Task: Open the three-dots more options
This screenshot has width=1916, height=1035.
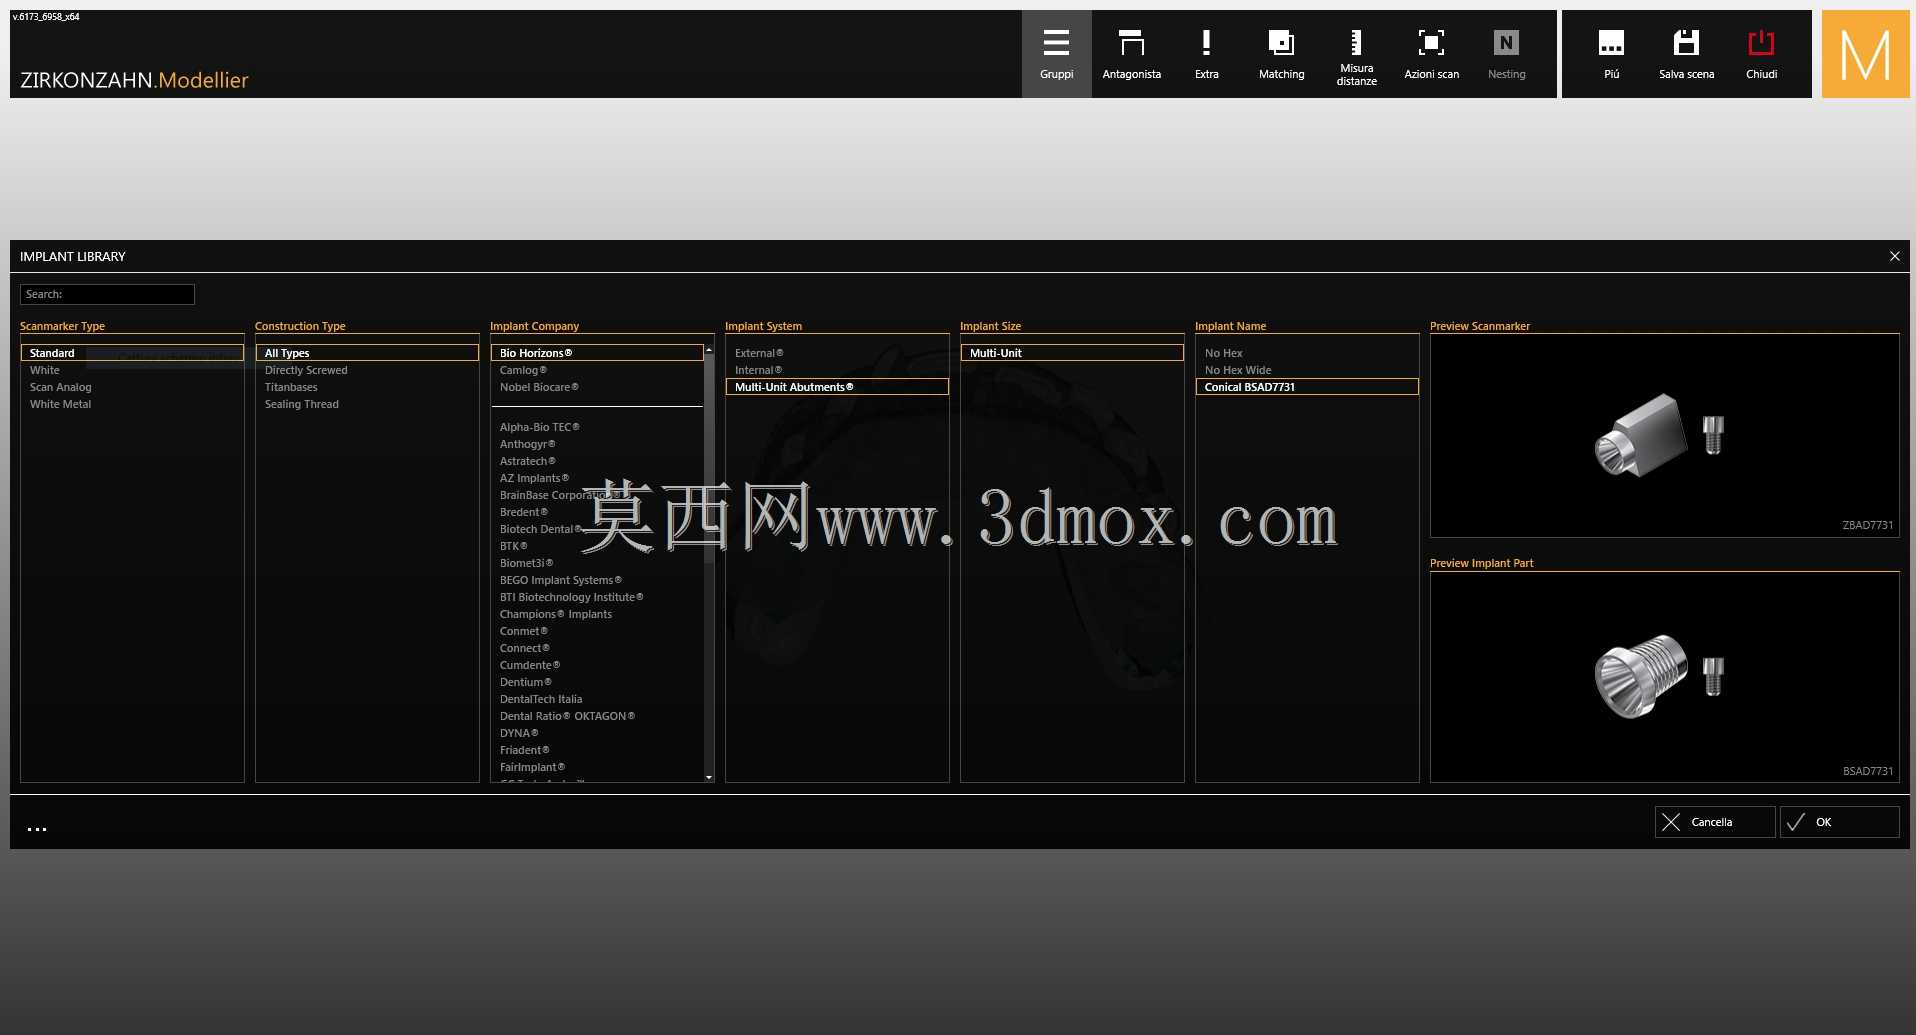Action: 37,829
